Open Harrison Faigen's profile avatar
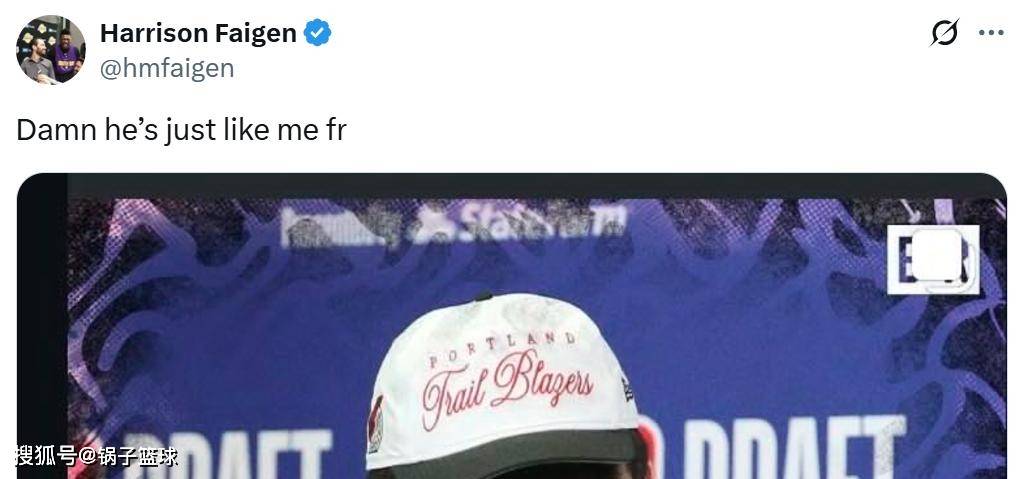Screen dimensions: 1018x479 click(x=51, y=50)
